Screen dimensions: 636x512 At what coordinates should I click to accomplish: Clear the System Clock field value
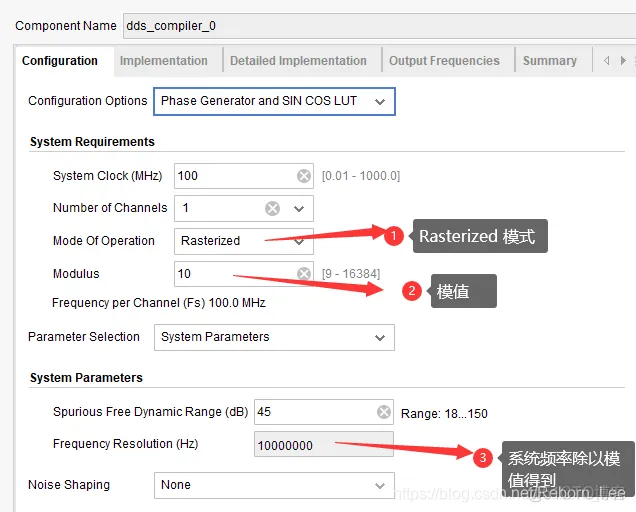[304, 176]
